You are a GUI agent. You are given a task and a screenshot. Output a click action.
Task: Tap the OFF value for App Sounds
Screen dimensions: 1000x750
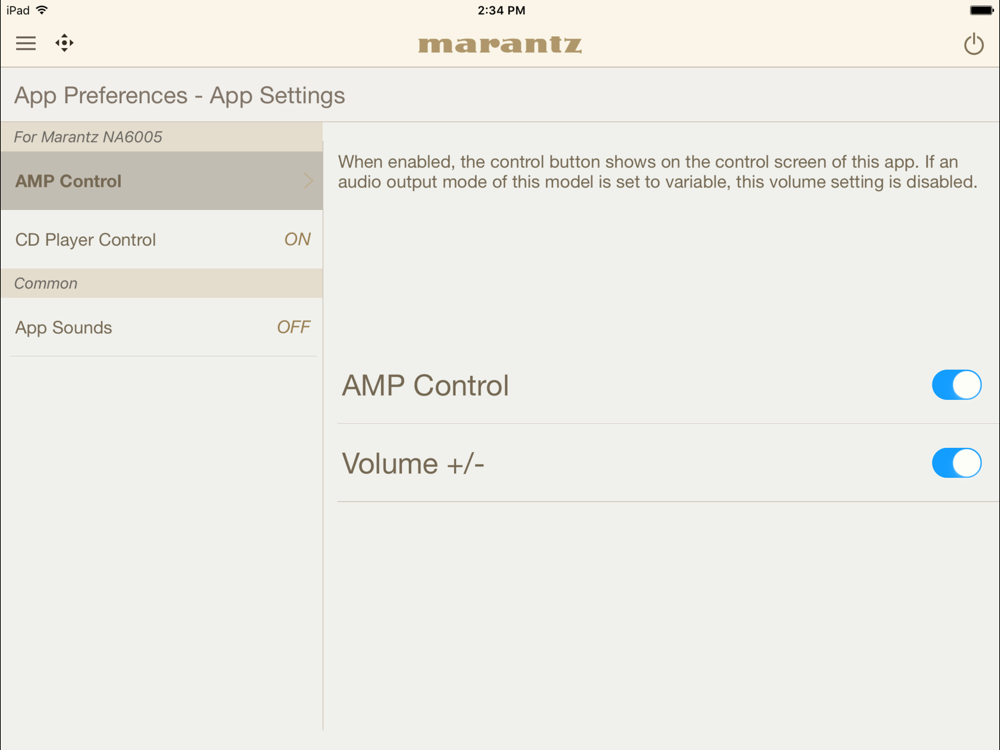pos(293,327)
